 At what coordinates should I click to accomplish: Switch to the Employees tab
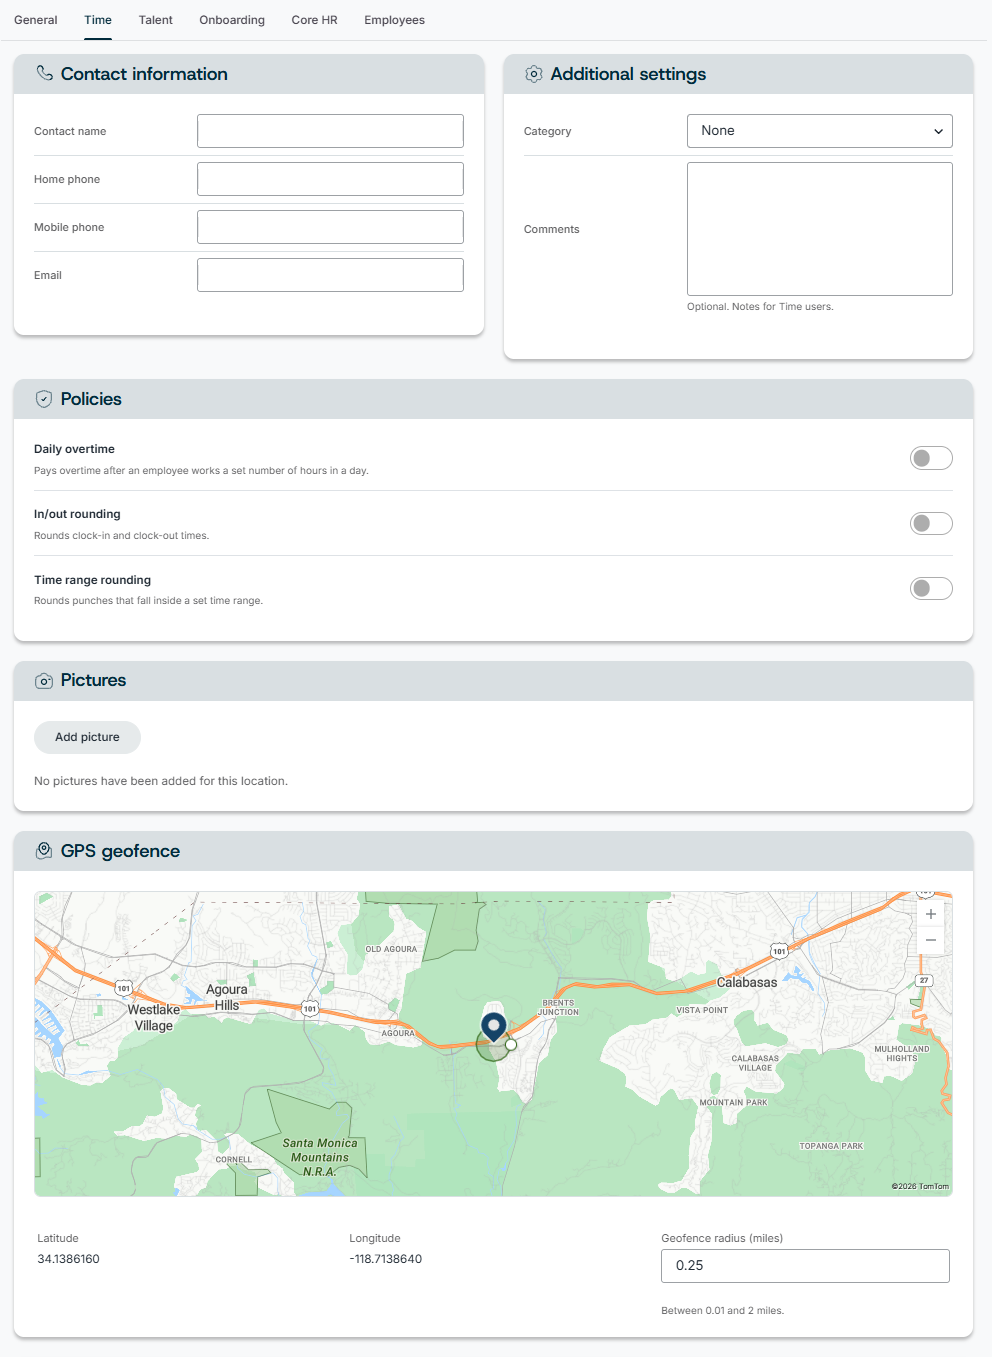[x=395, y=20]
